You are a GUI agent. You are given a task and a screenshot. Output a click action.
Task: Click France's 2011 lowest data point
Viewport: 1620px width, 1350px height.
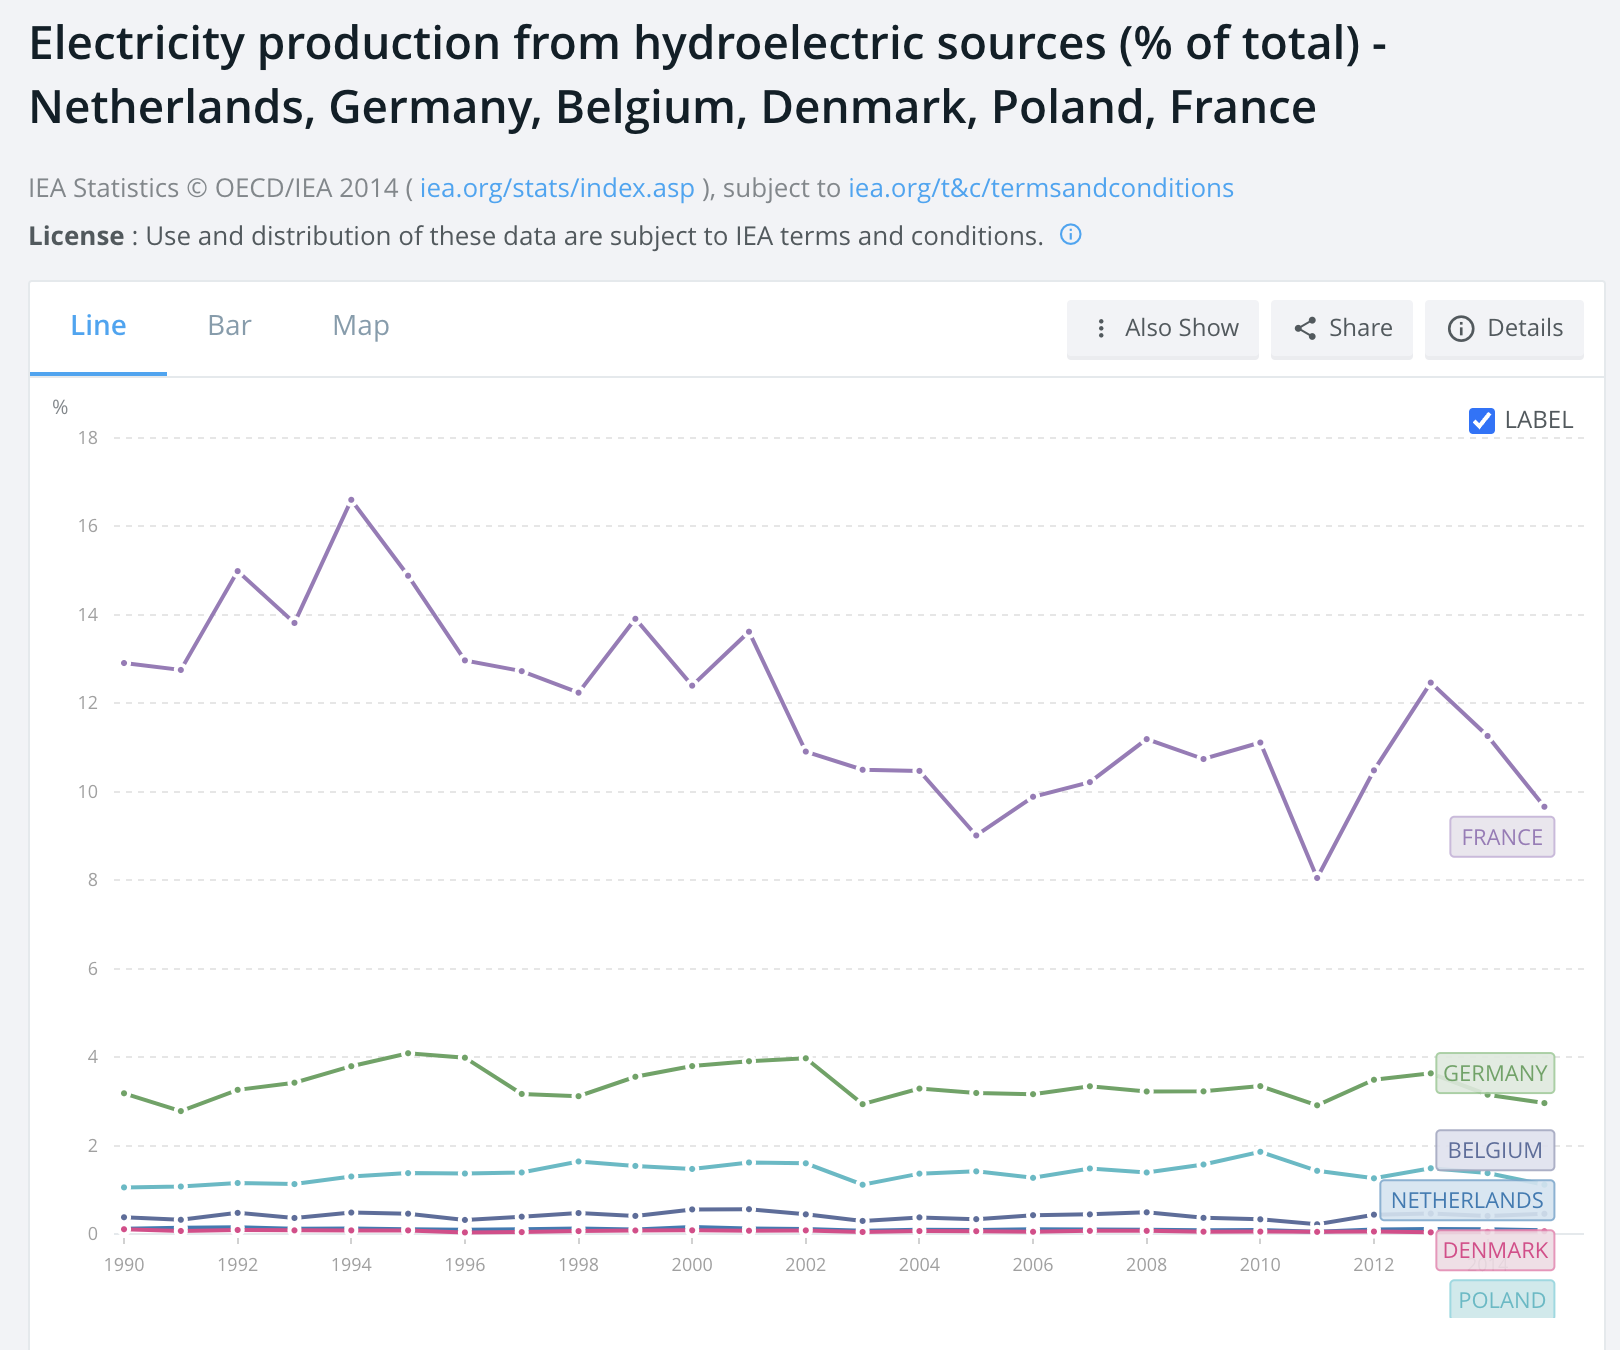pyautogui.click(x=1317, y=878)
